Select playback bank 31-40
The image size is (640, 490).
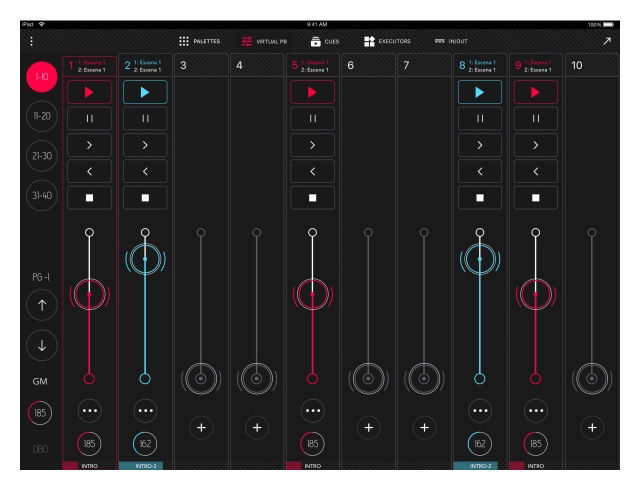(x=42, y=195)
